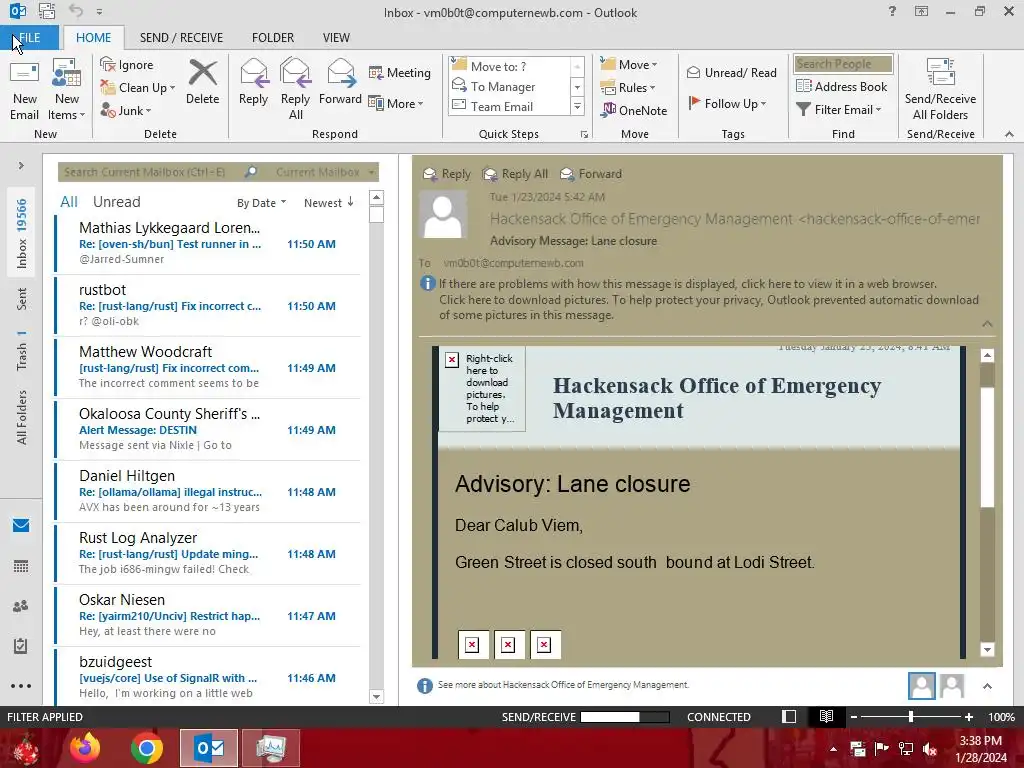The image size is (1024, 768).
Task: Open Firefox from the taskbar
Action: [x=85, y=748]
